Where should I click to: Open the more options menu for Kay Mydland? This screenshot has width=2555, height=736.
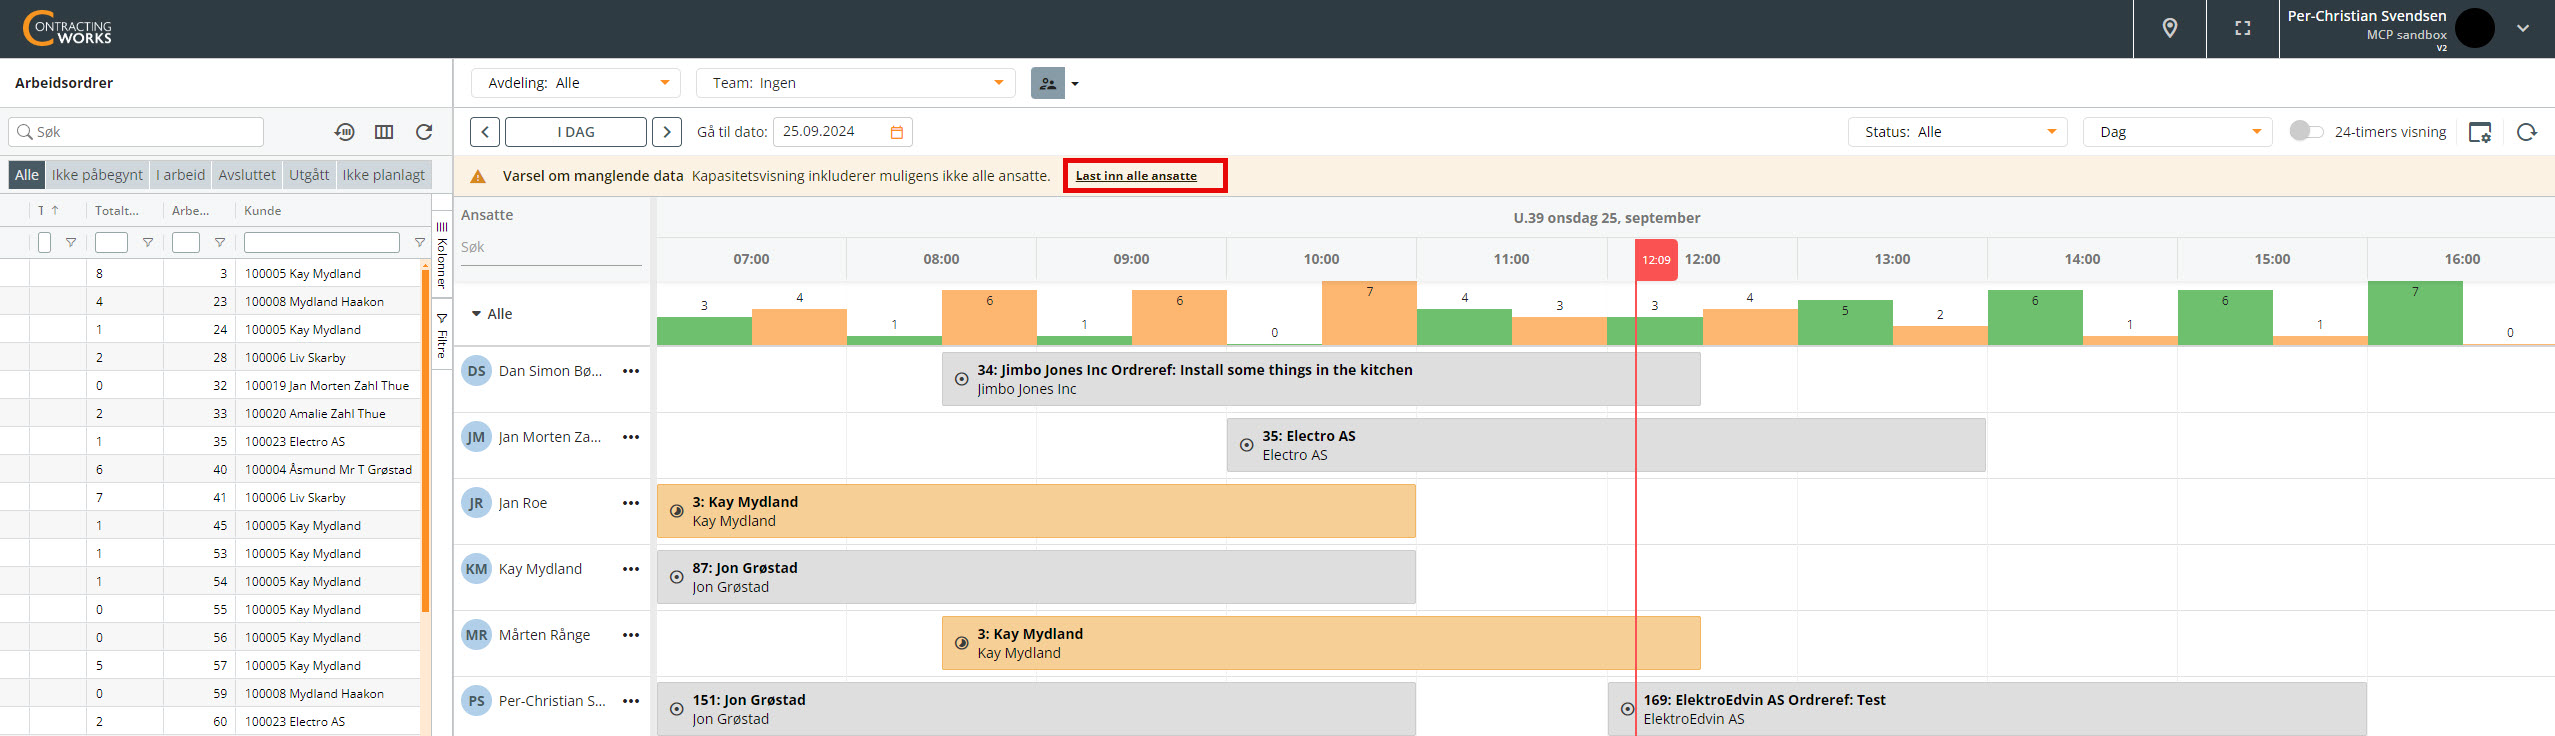[631, 569]
